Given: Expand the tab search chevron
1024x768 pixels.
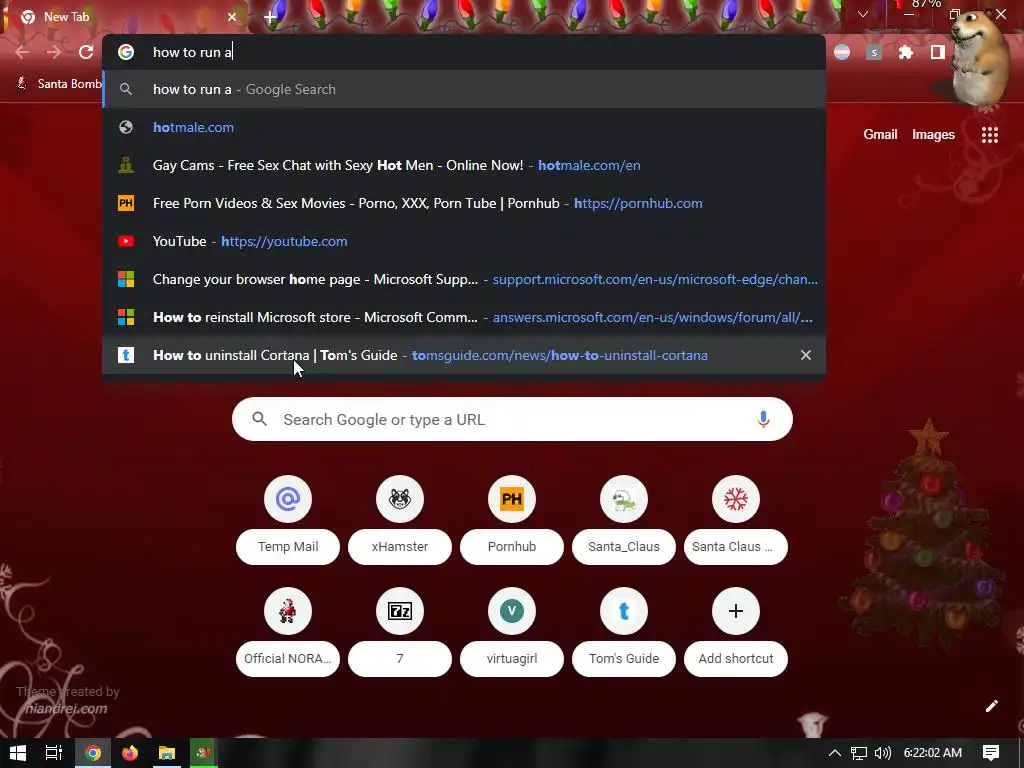Looking at the screenshot, I should tap(863, 14).
